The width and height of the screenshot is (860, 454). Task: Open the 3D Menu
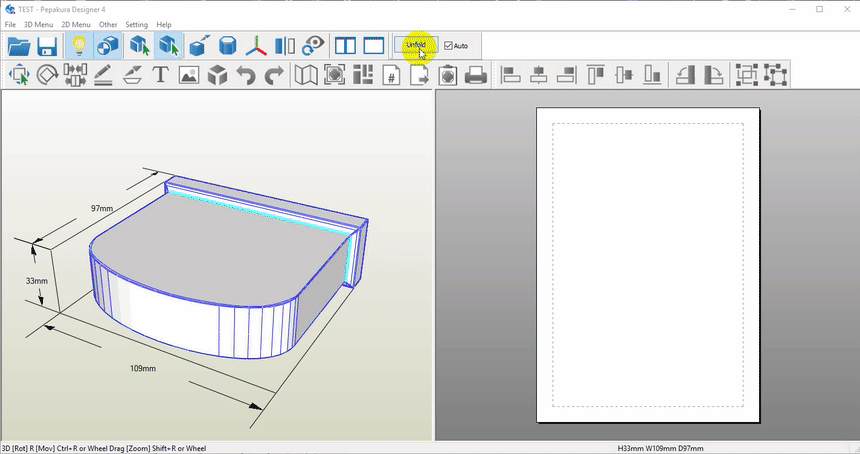(37, 24)
